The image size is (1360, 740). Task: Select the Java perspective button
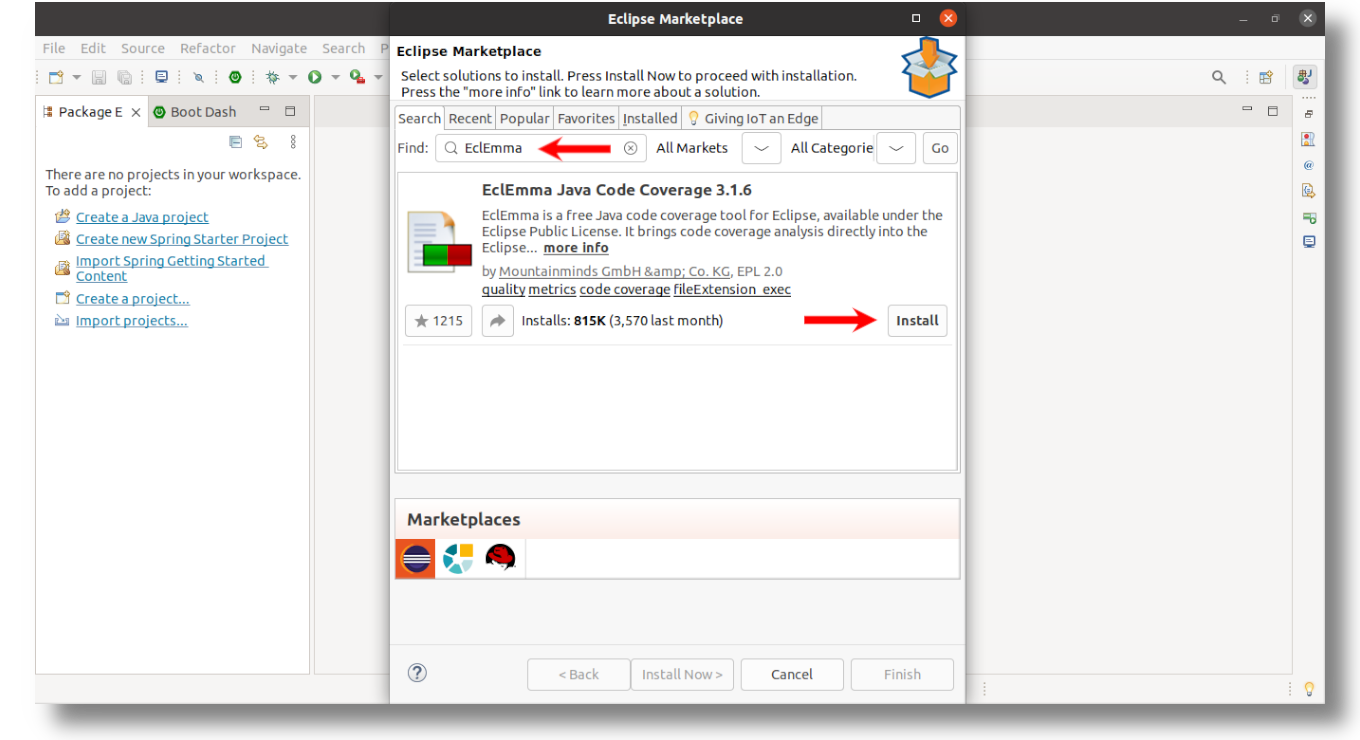pos(1304,77)
